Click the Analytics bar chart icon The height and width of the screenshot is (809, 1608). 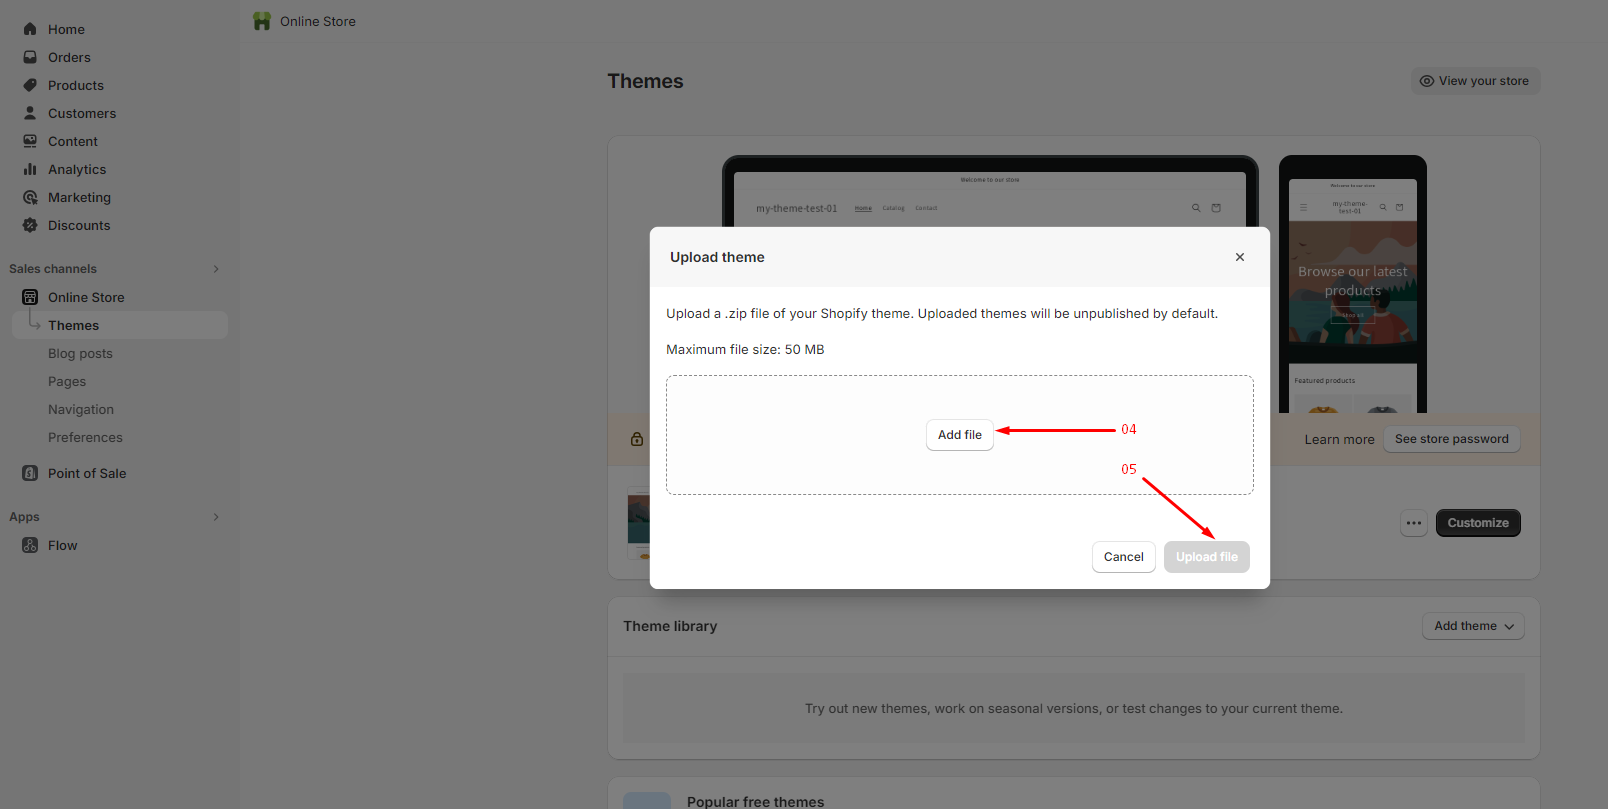click(30, 169)
